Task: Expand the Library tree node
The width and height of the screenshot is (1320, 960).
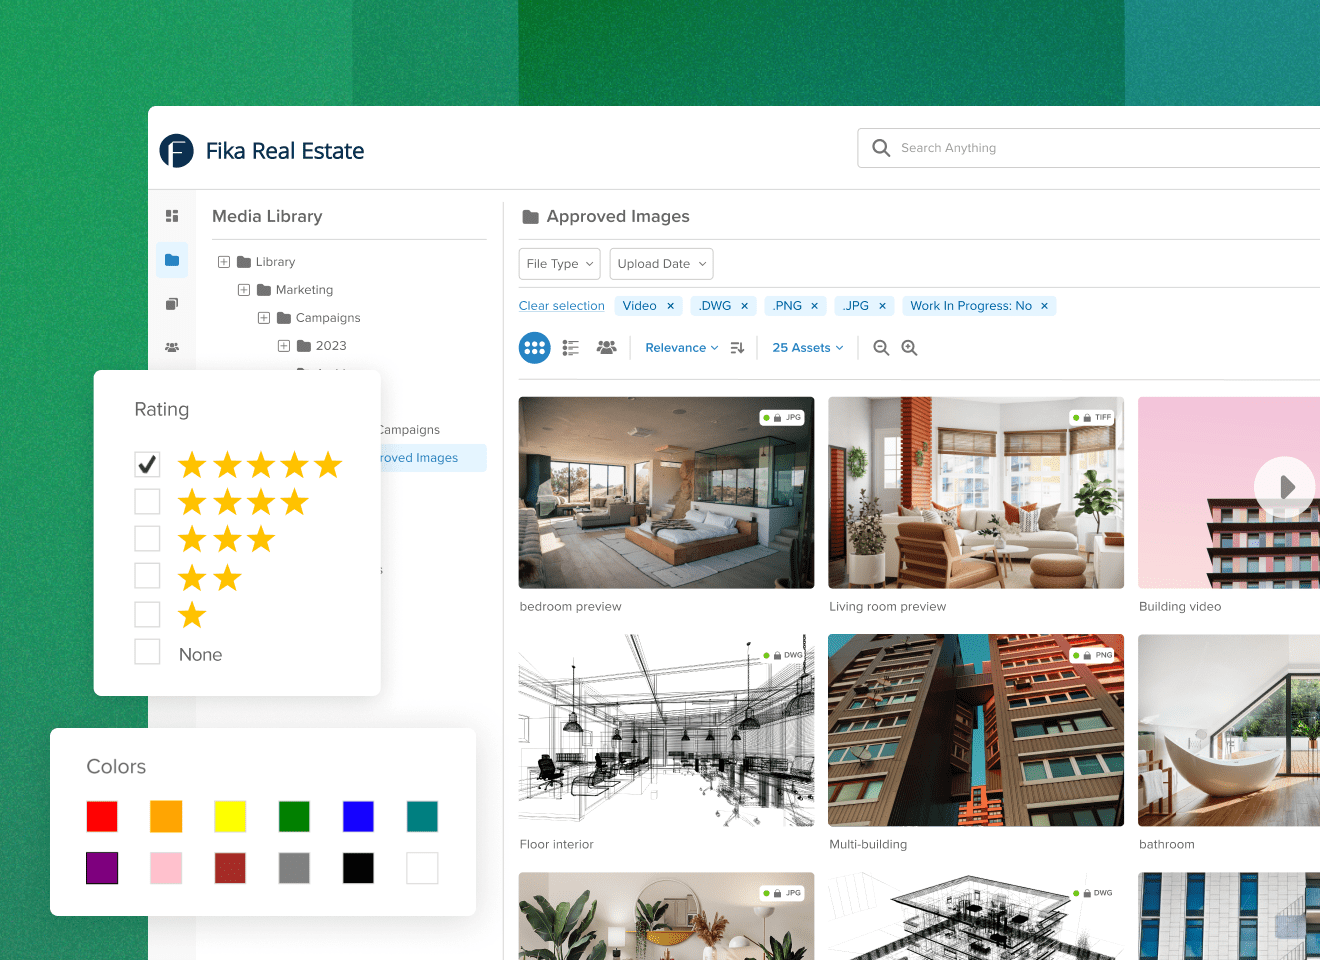Action: (224, 262)
